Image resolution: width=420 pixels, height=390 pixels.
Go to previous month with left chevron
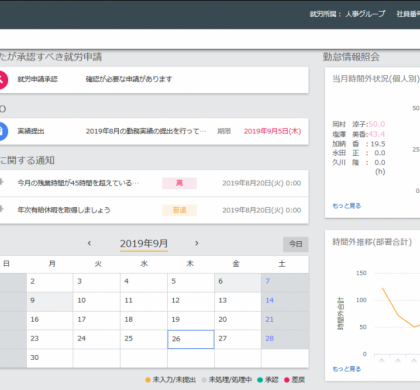coord(89,243)
